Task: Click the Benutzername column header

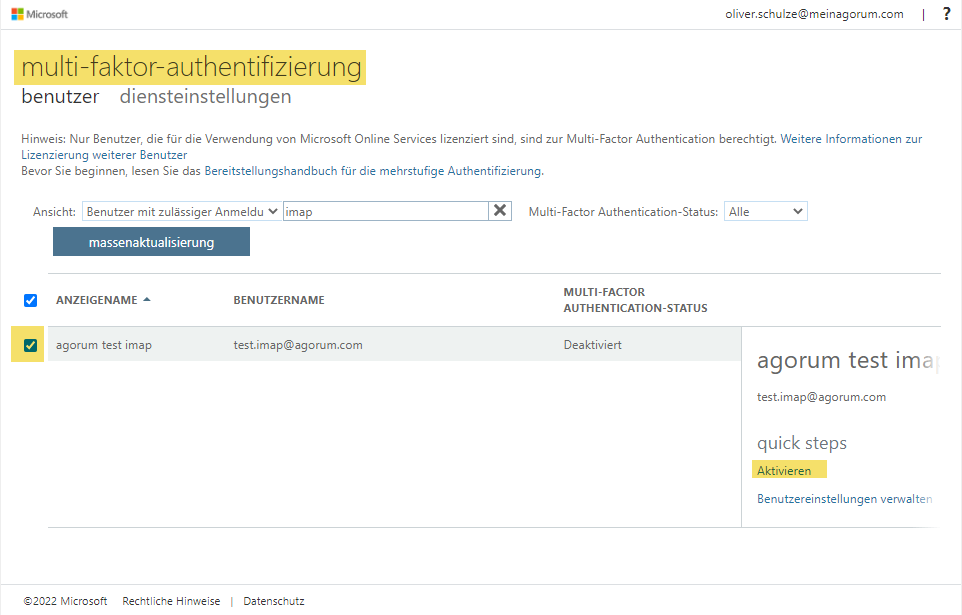Action: (279, 300)
